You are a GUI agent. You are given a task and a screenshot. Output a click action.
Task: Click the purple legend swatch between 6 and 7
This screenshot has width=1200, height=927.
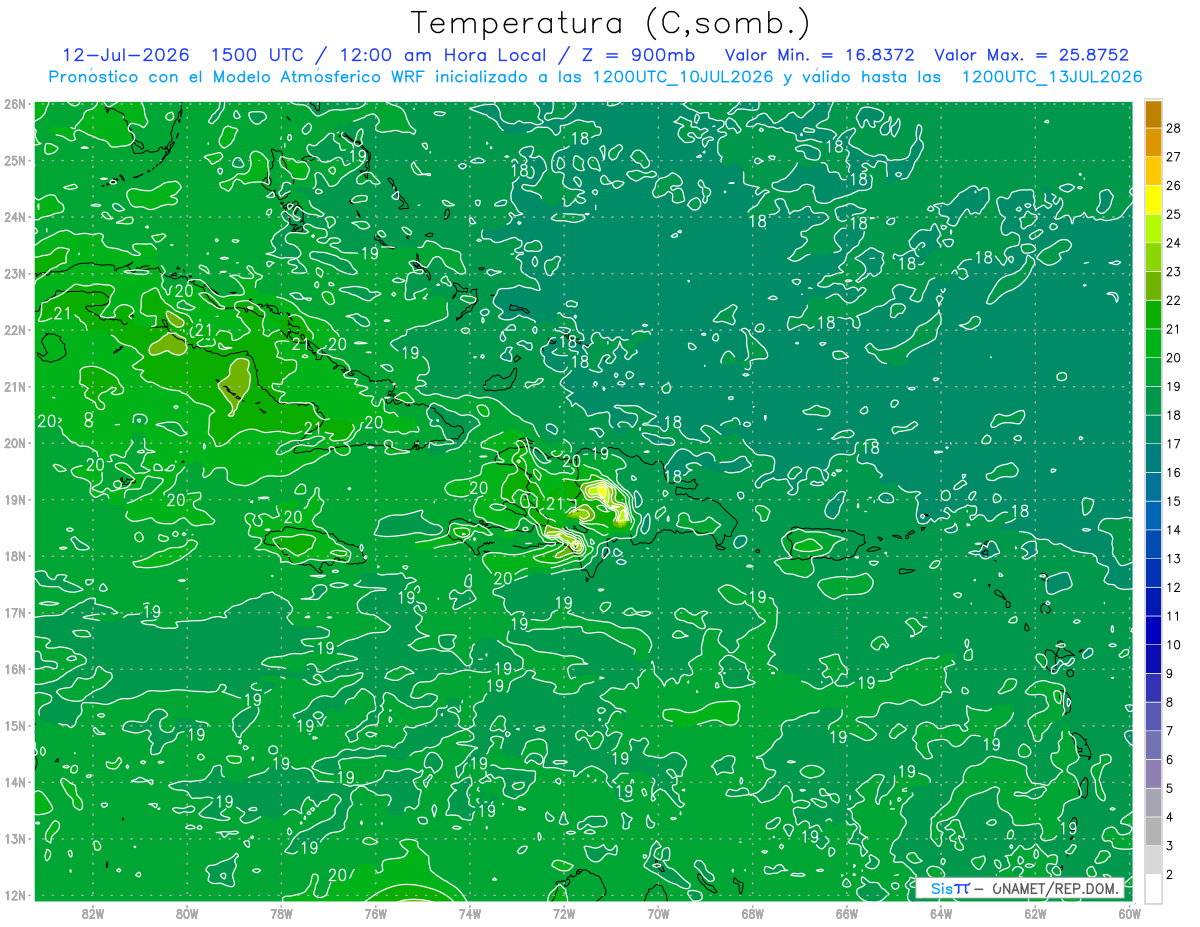click(1152, 746)
